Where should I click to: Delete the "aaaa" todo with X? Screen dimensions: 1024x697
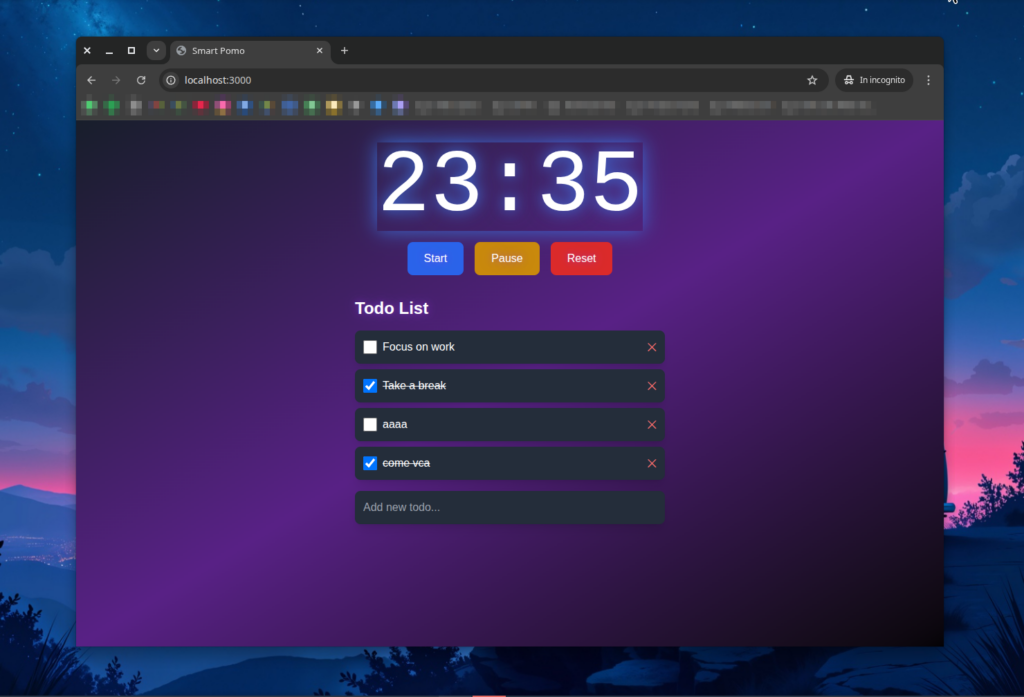click(x=652, y=425)
